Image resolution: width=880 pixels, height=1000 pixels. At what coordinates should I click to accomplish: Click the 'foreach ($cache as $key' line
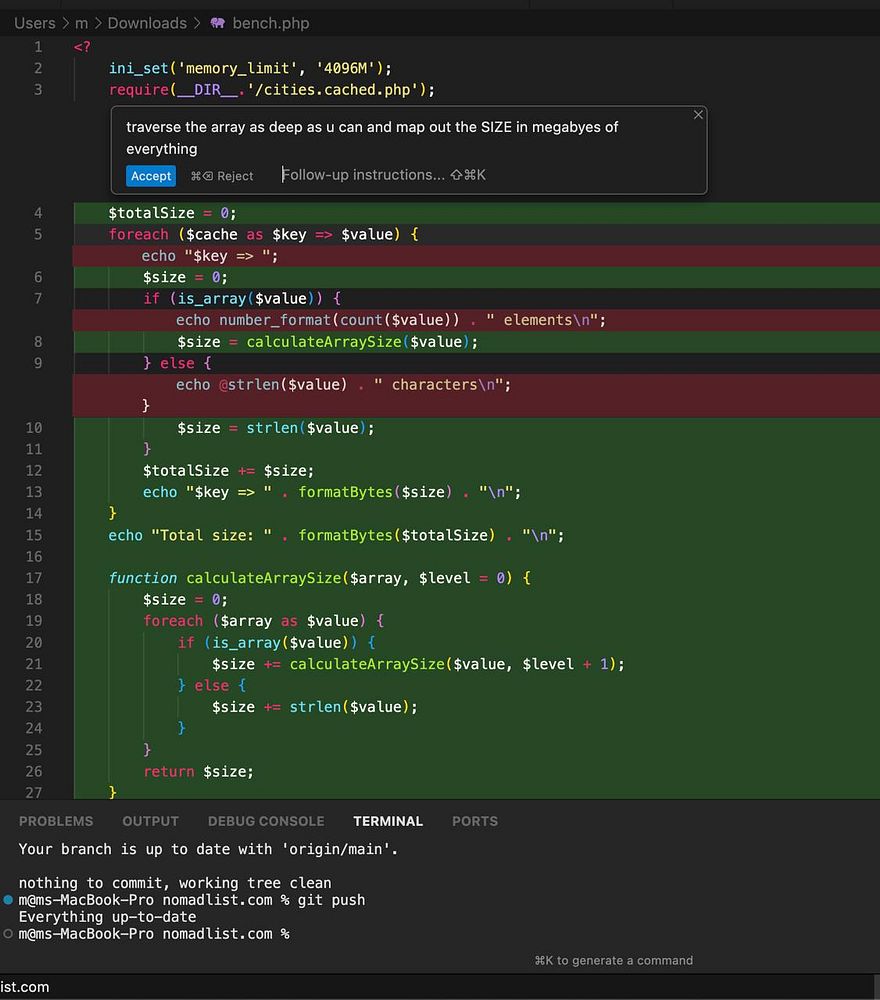tap(263, 235)
